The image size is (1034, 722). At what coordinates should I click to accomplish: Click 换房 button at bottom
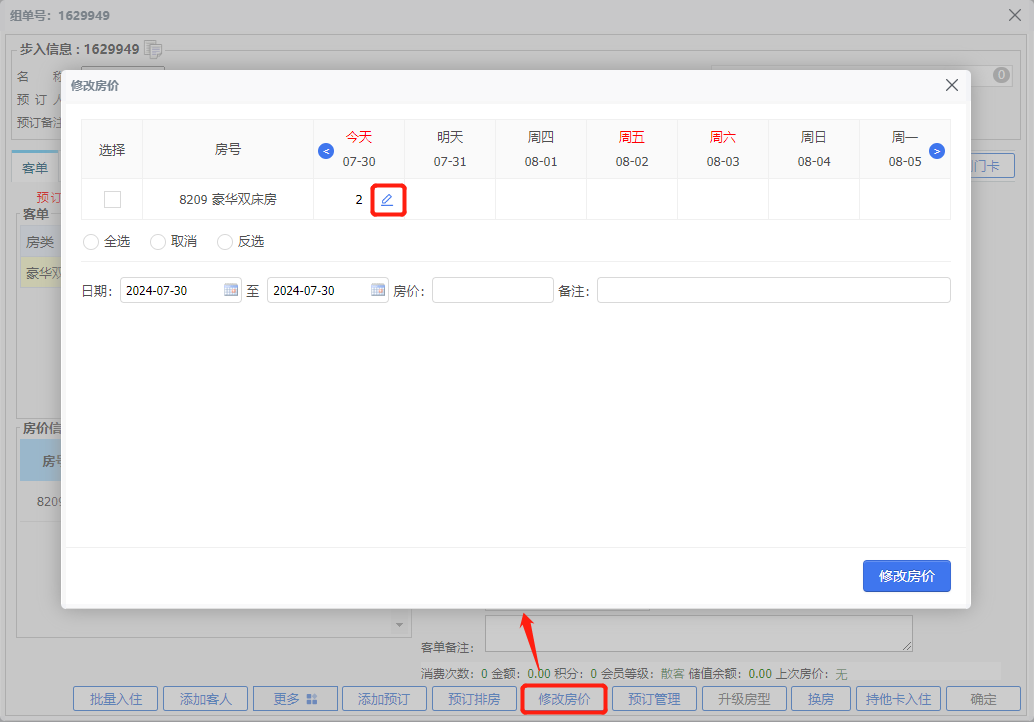point(821,699)
